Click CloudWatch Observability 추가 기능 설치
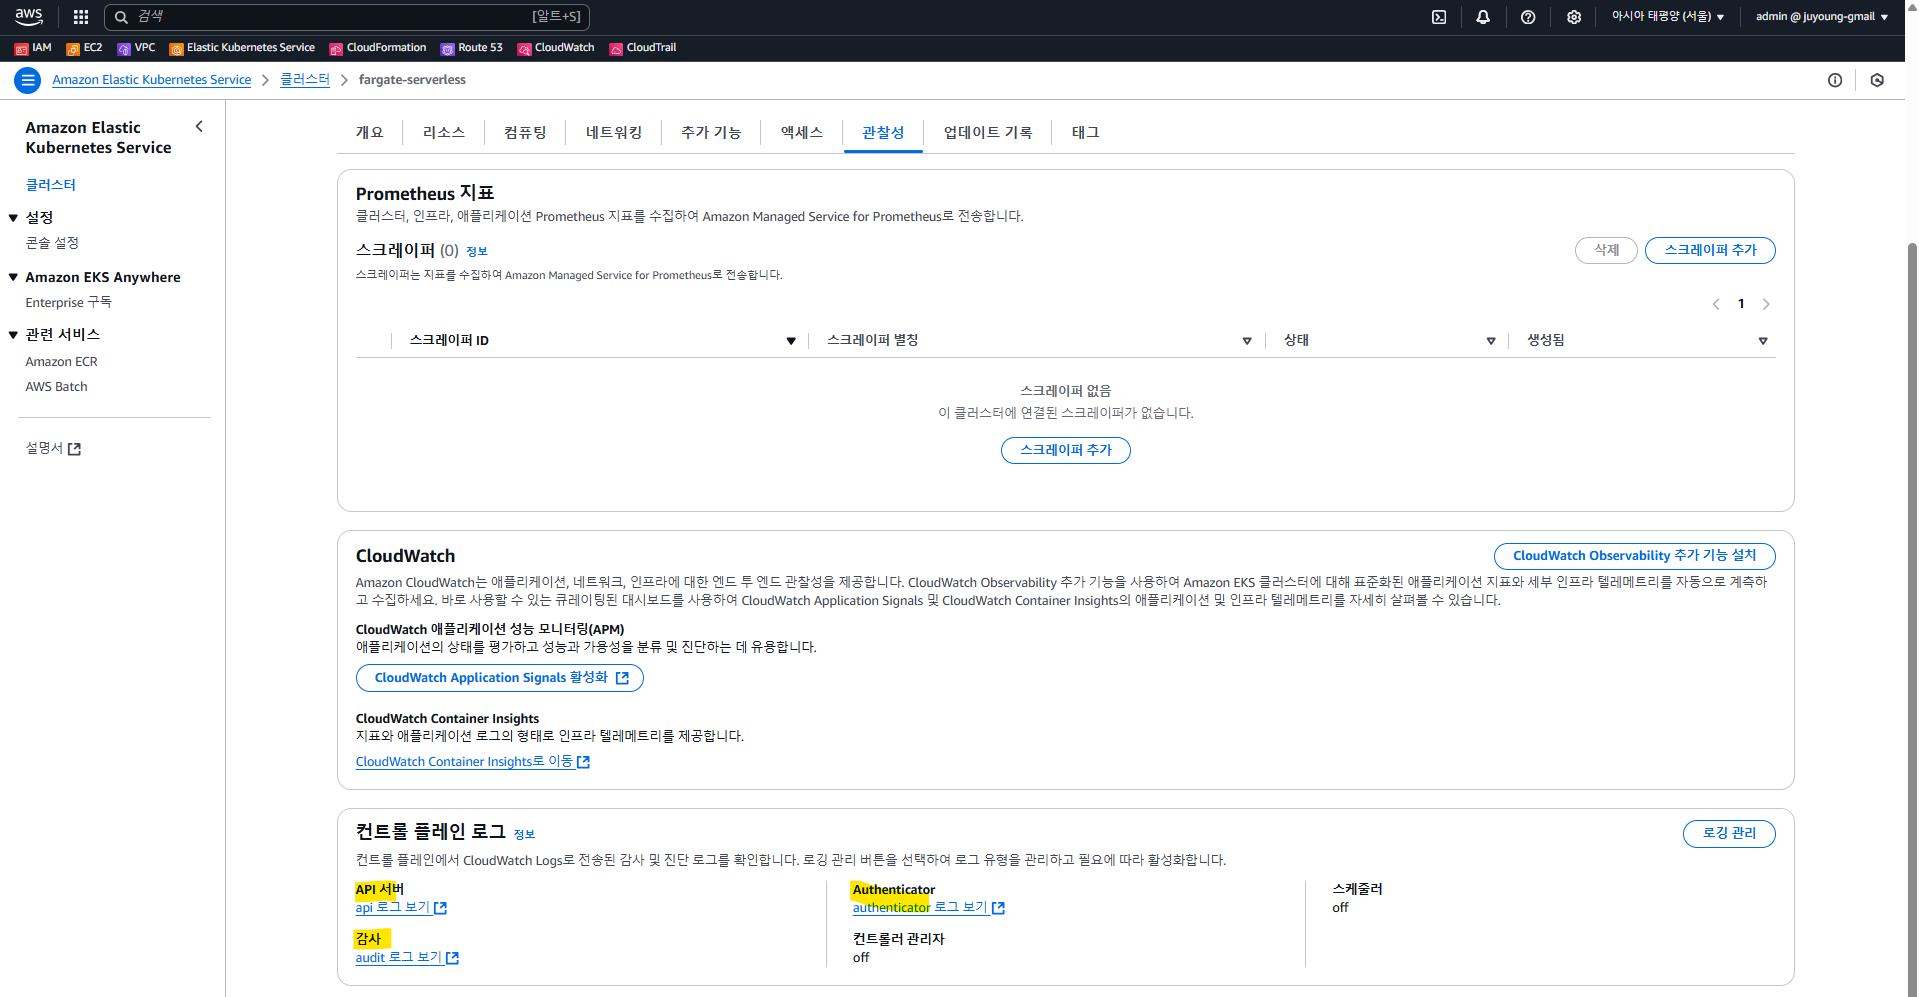The image size is (1919, 997). (x=1634, y=556)
